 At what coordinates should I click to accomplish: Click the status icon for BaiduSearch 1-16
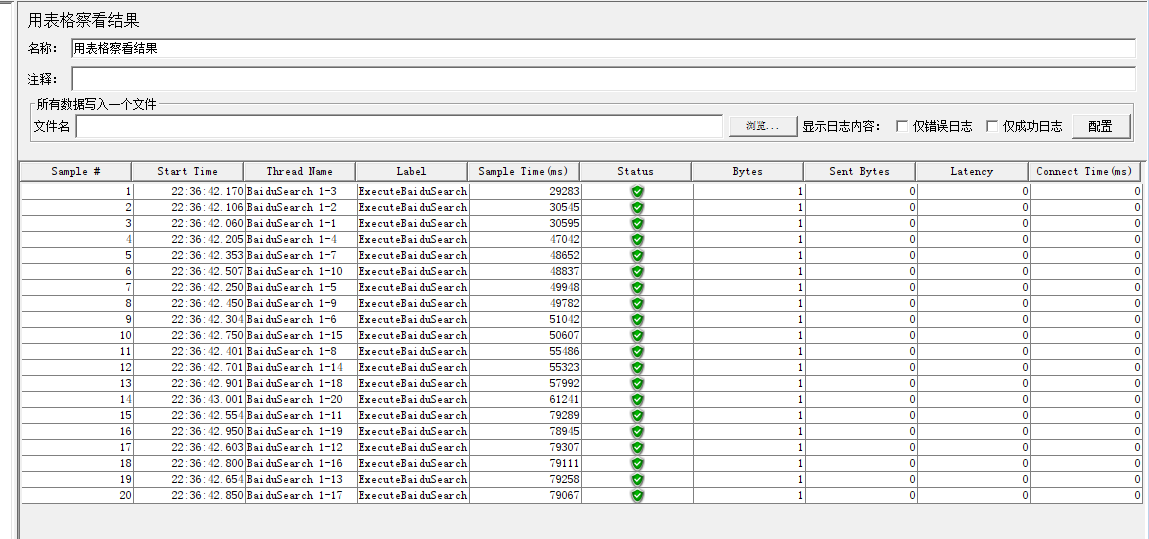pos(638,464)
